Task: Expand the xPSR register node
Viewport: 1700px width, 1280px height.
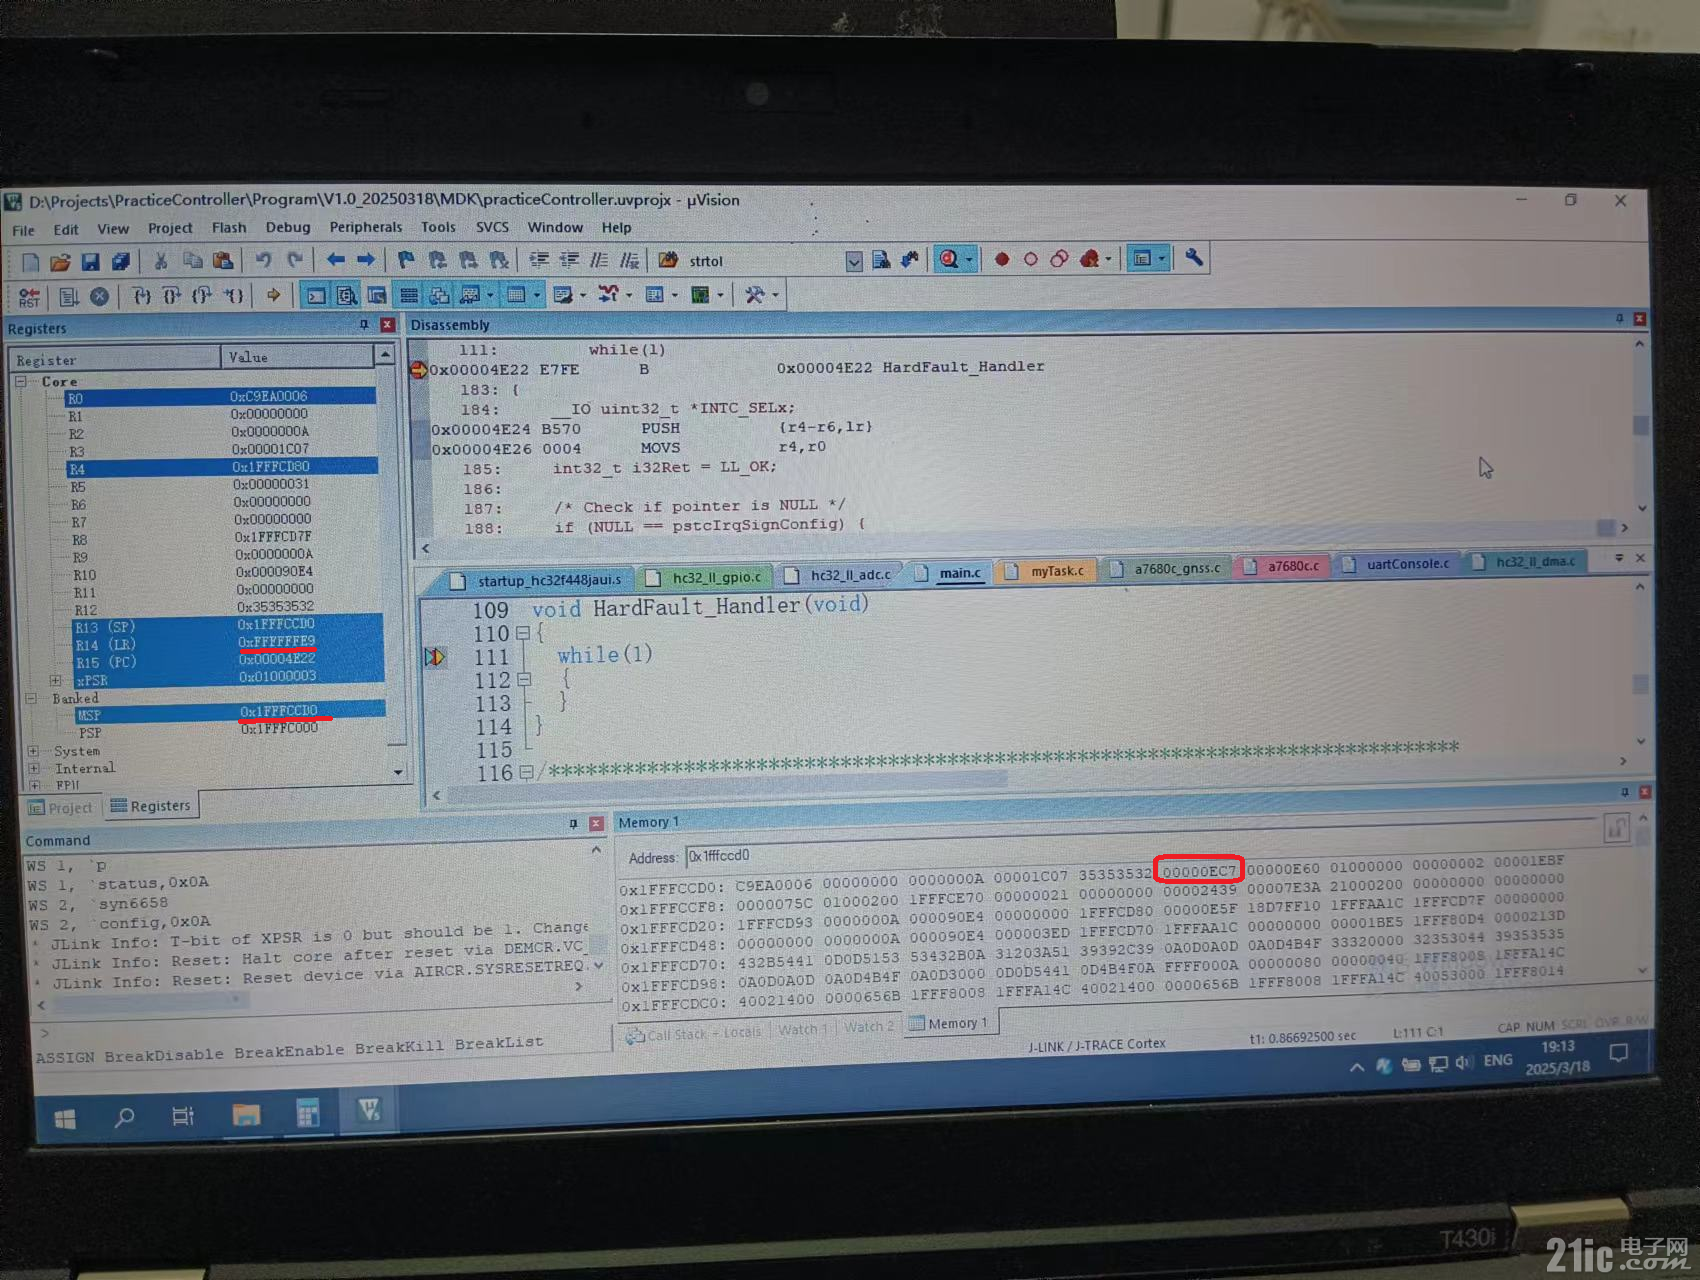Action: (56, 681)
